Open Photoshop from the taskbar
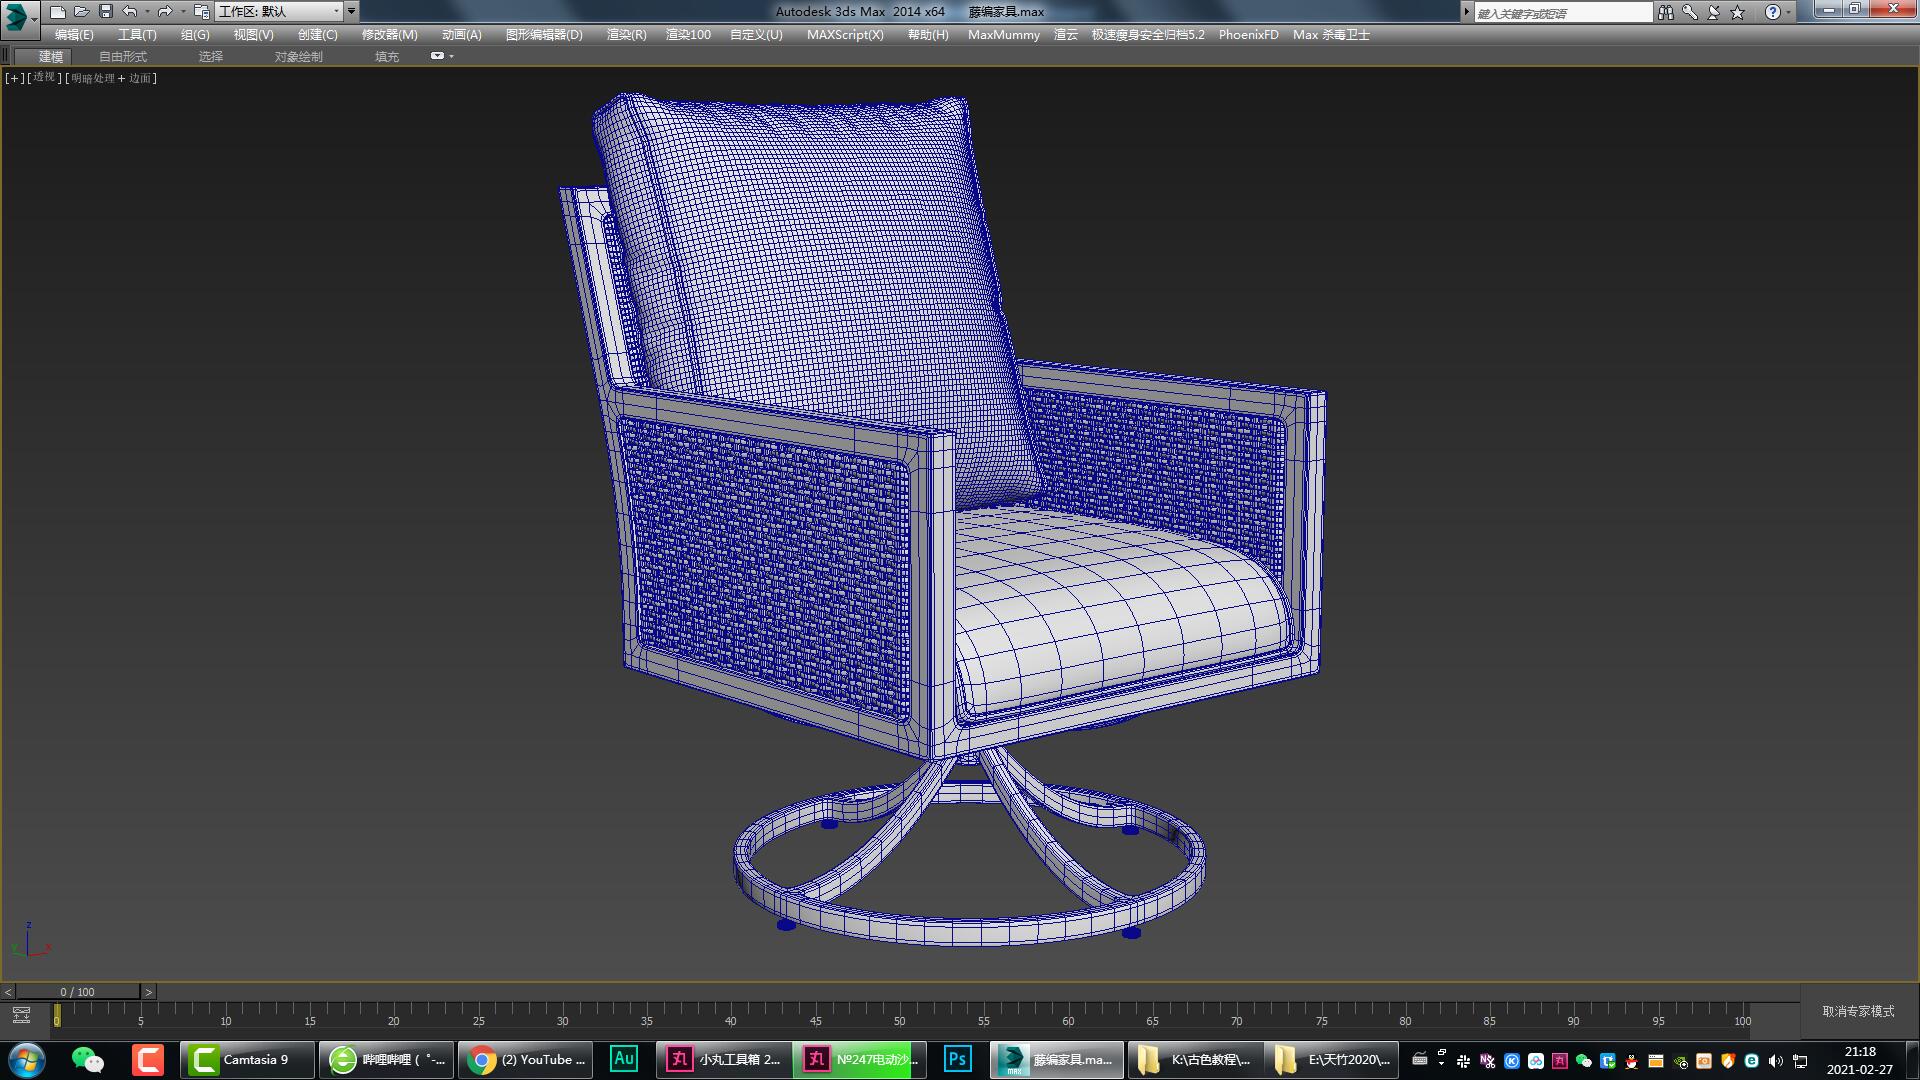The width and height of the screenshot is (1920, 1080). [956, 1059]
